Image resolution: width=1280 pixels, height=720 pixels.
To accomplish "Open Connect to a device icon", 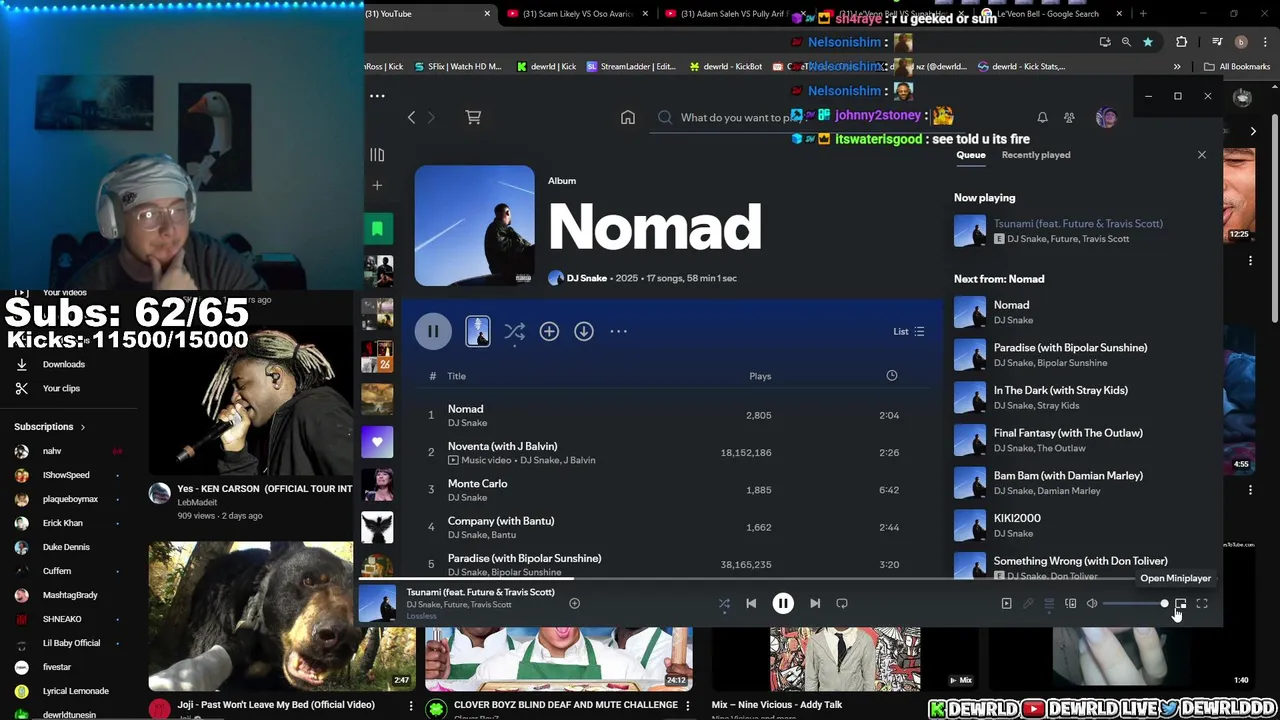I will (1070, 603).
